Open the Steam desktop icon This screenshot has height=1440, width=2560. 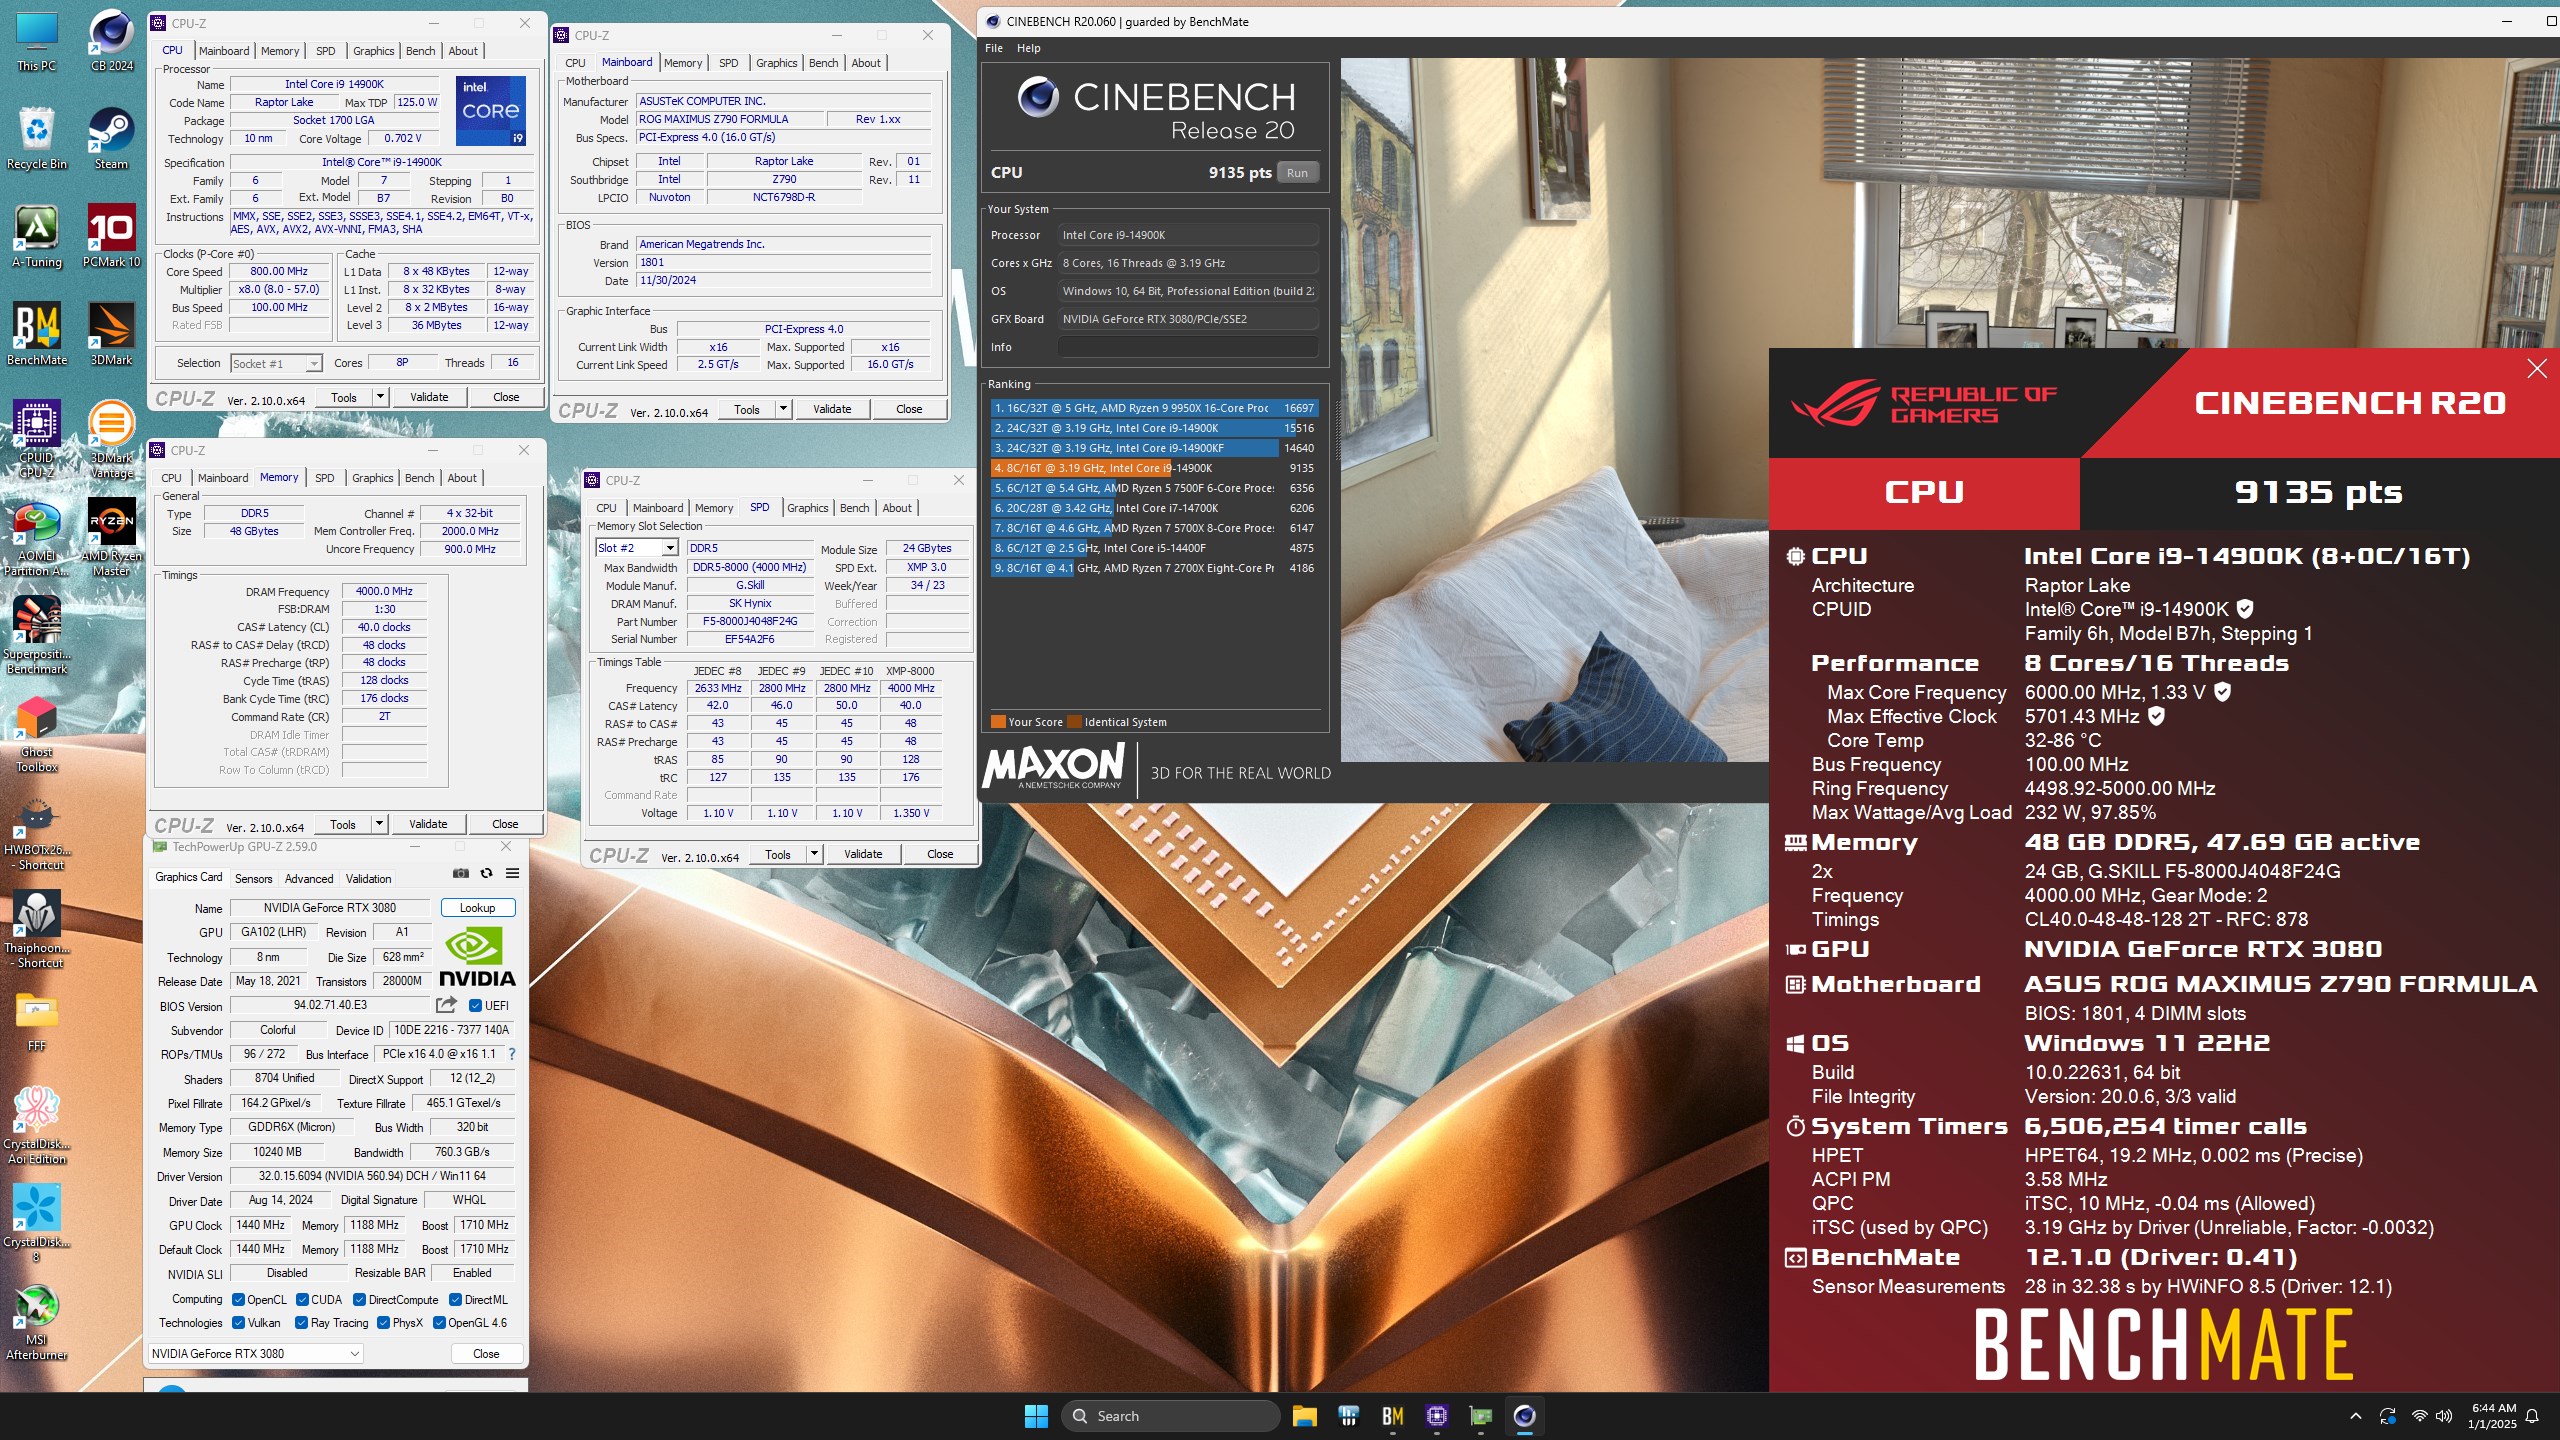111,138
